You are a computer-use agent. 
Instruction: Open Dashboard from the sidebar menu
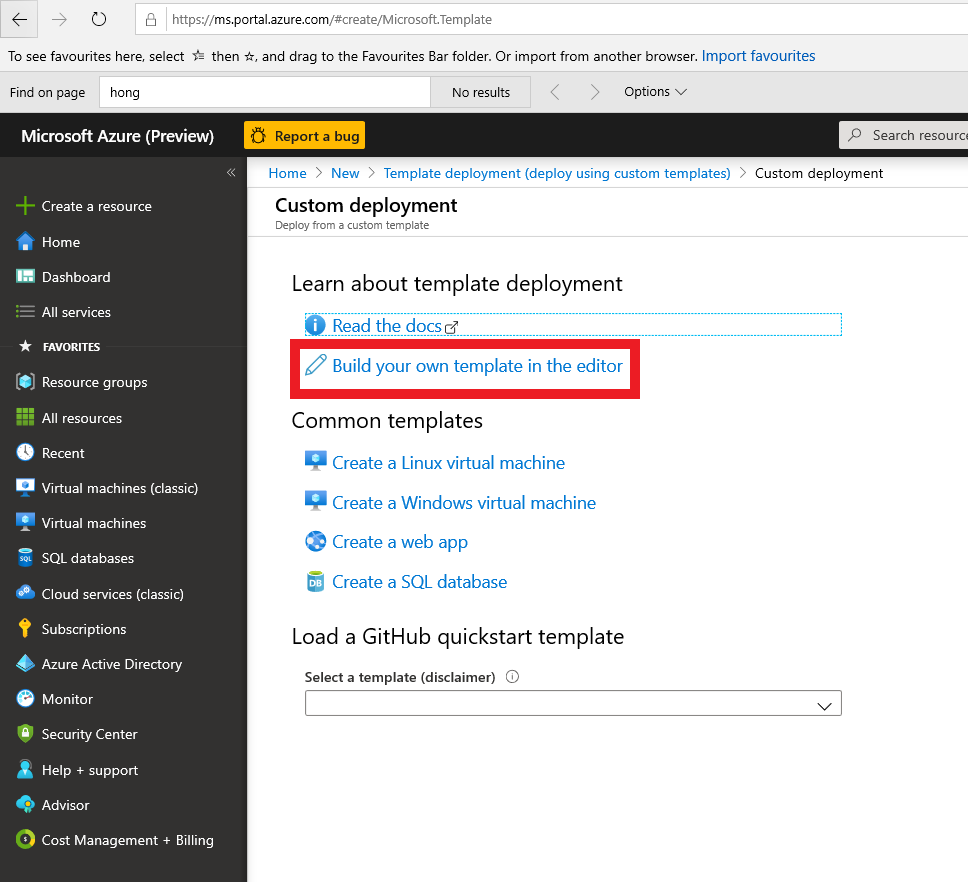(x=76, y=277)
